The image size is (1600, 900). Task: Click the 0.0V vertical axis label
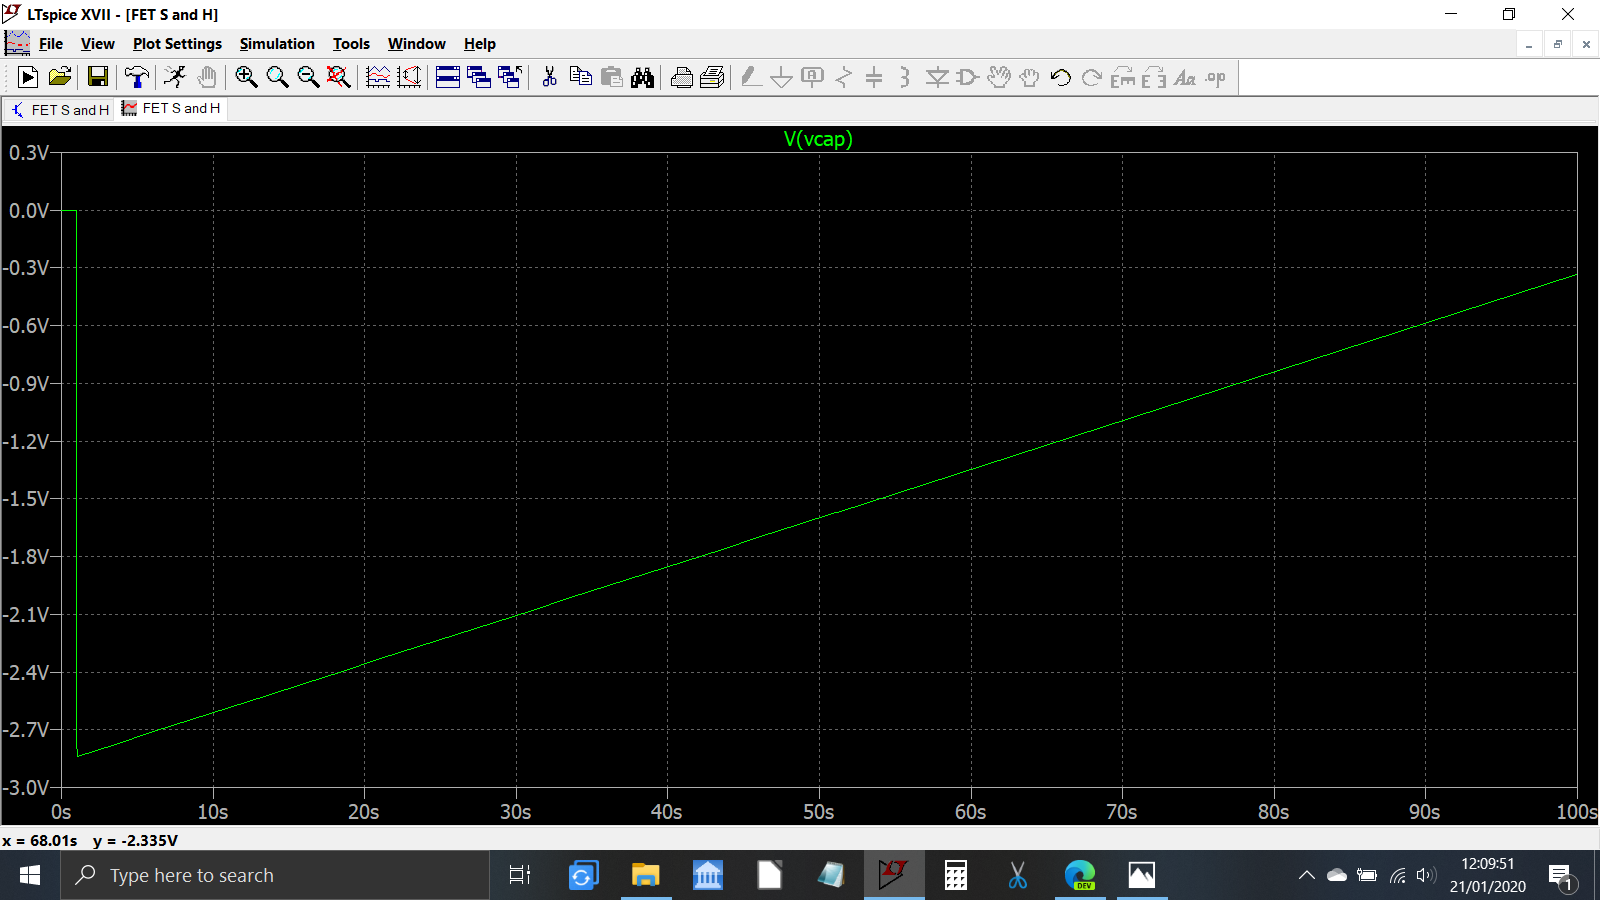click(x=28, y=211)
